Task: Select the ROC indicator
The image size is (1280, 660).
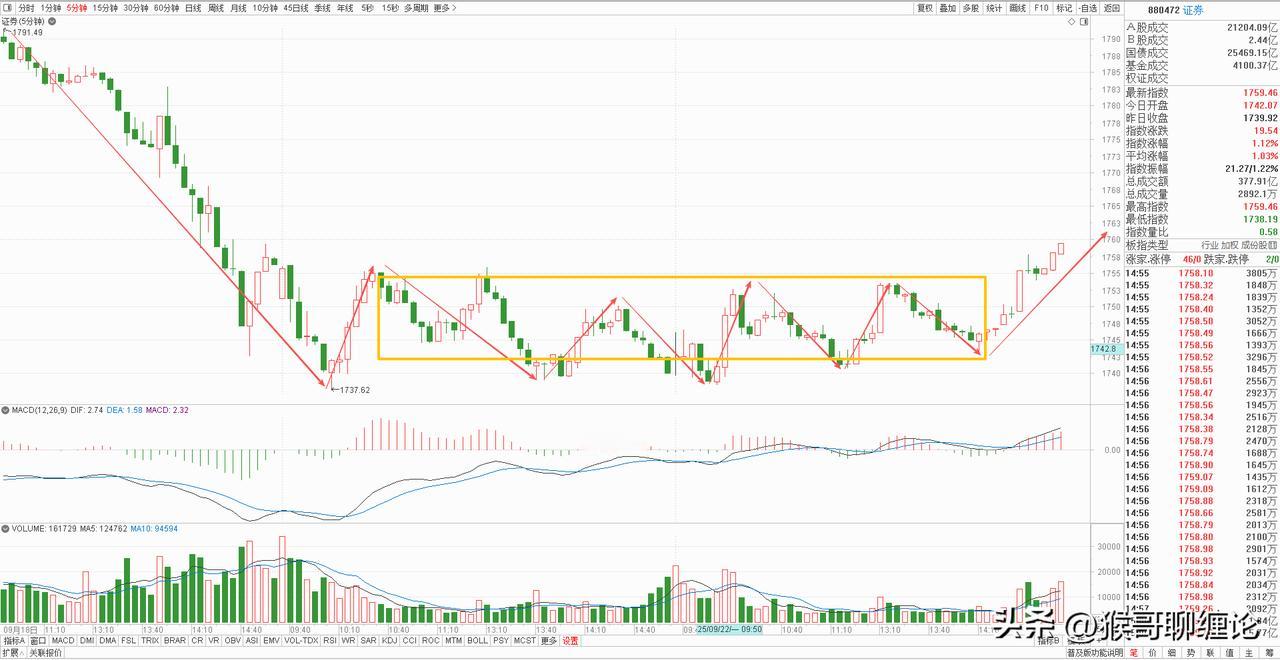Action: pyautogui.click(x=430, y=641)
